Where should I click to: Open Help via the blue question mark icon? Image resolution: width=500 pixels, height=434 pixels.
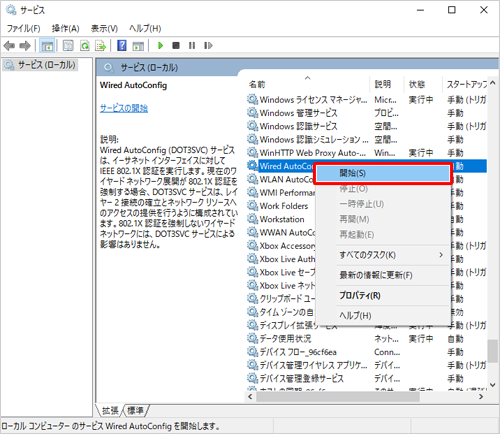(122, 45)
